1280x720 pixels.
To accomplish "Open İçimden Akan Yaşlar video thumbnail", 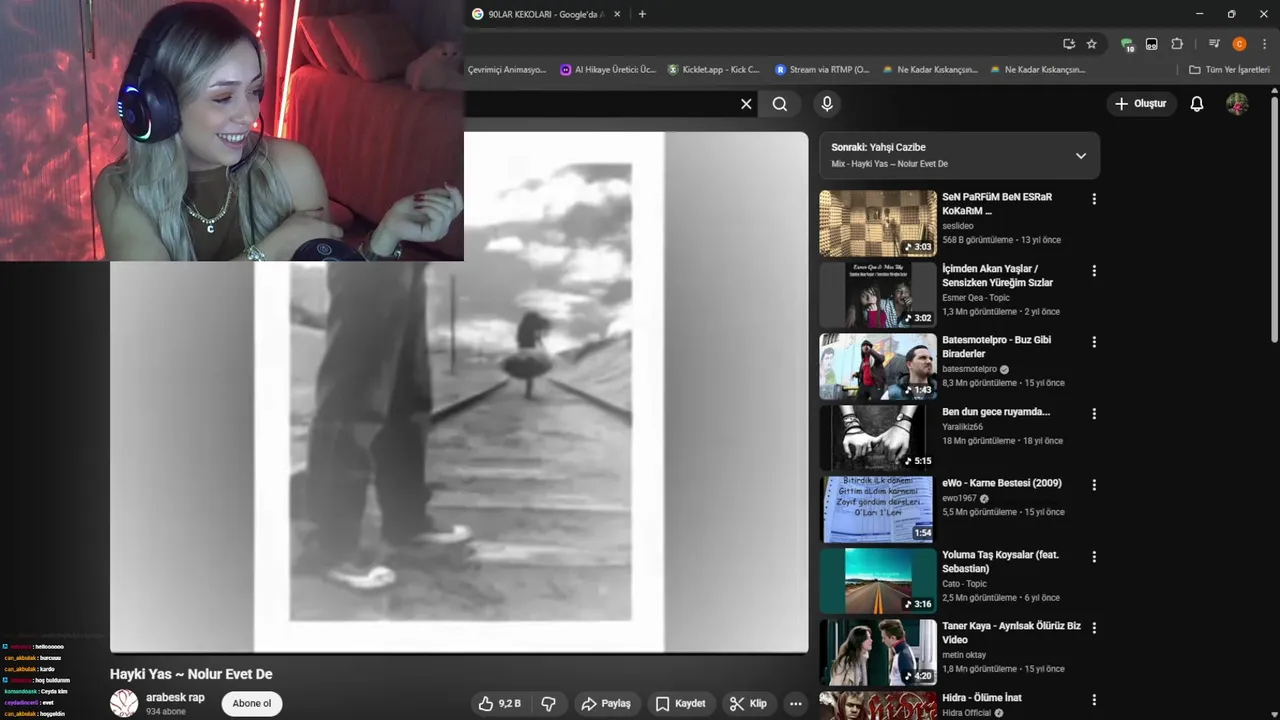I will tap(878, 295).
